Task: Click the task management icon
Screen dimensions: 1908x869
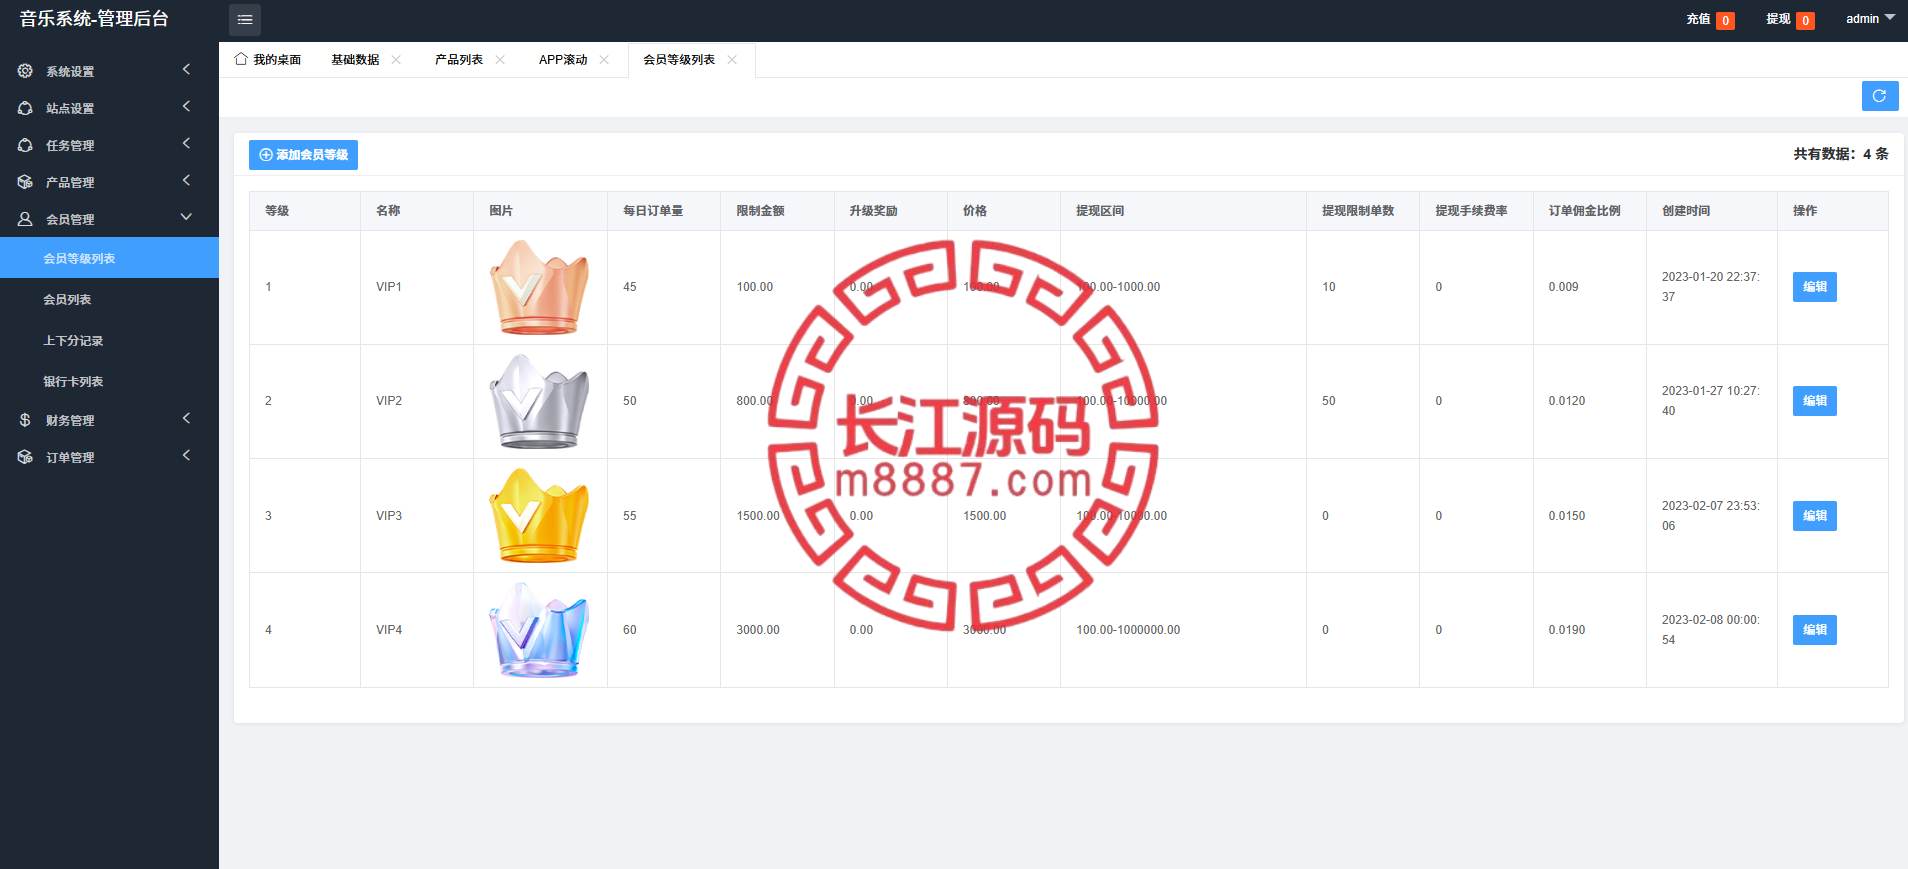Action: point(25,145)
